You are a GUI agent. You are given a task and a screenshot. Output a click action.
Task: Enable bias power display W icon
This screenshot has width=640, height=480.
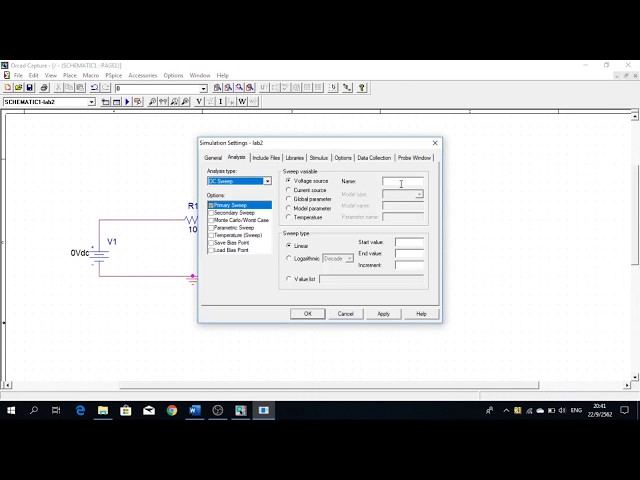242,102
